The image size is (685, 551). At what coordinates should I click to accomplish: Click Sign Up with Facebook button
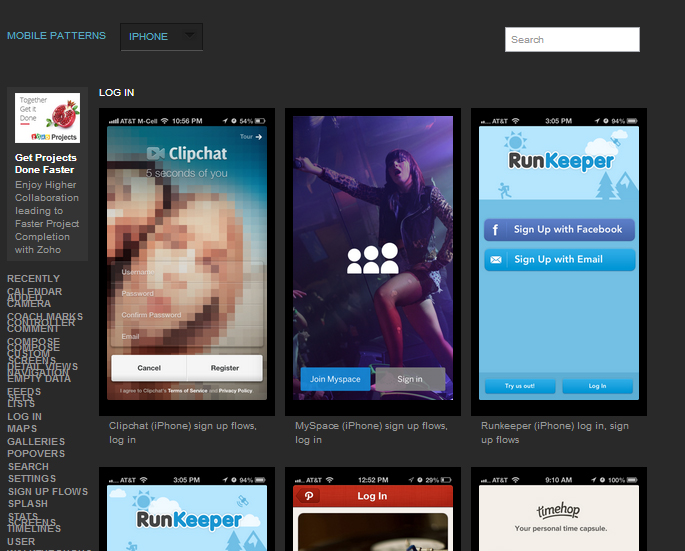tap(559, 230)
